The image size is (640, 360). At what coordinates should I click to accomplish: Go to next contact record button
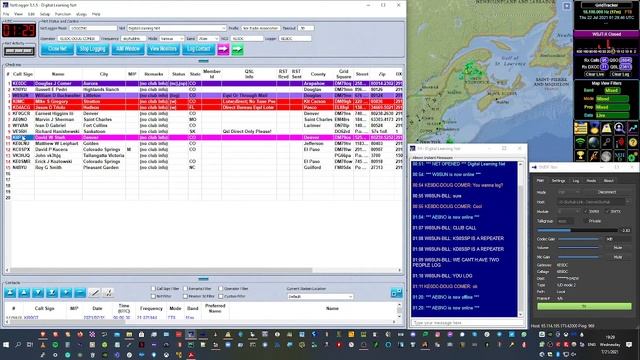[x=38, y=293]
